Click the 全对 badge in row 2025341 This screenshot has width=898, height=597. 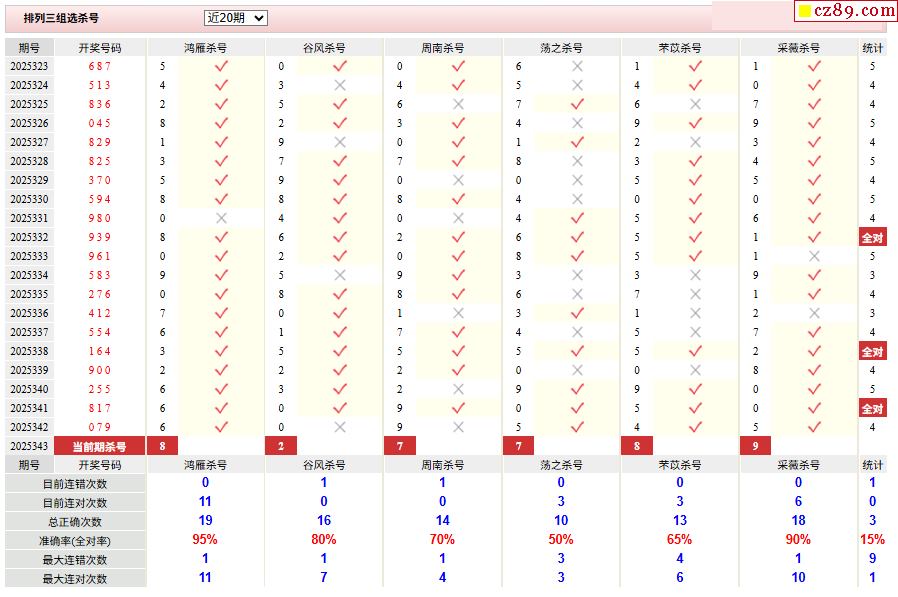872,408
